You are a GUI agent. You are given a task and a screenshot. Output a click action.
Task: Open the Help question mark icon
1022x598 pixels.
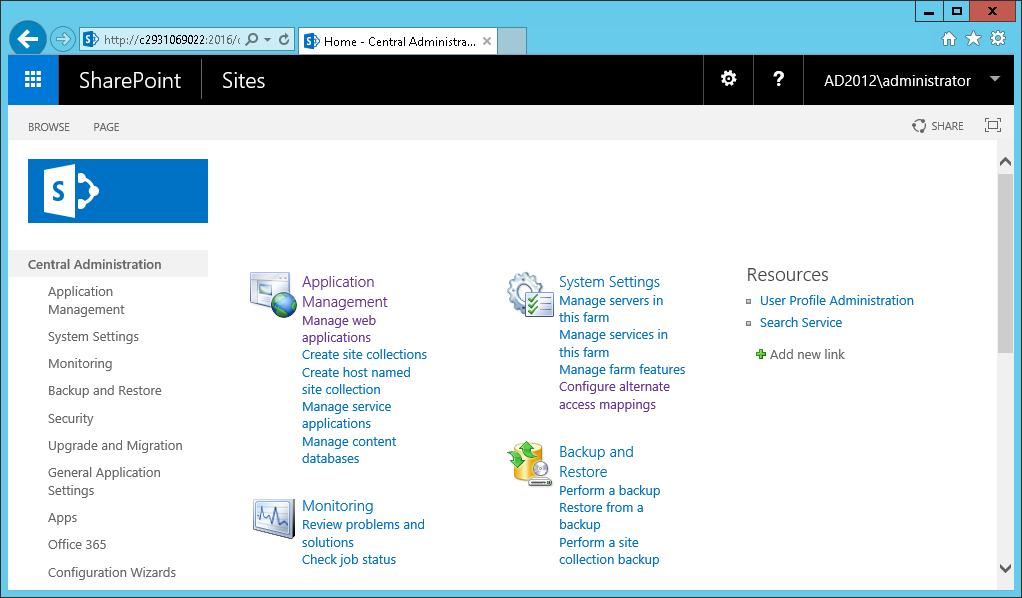click(779, 80)
